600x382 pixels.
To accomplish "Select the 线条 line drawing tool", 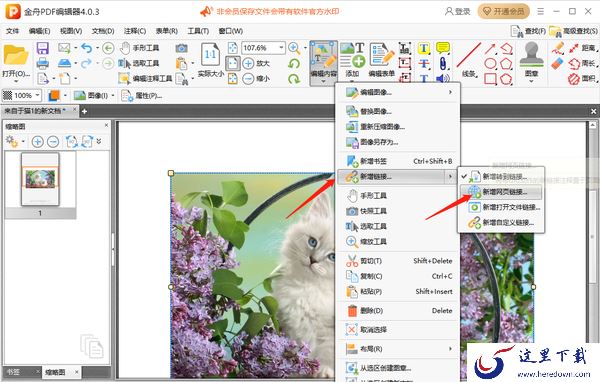I will coord(469,60).
